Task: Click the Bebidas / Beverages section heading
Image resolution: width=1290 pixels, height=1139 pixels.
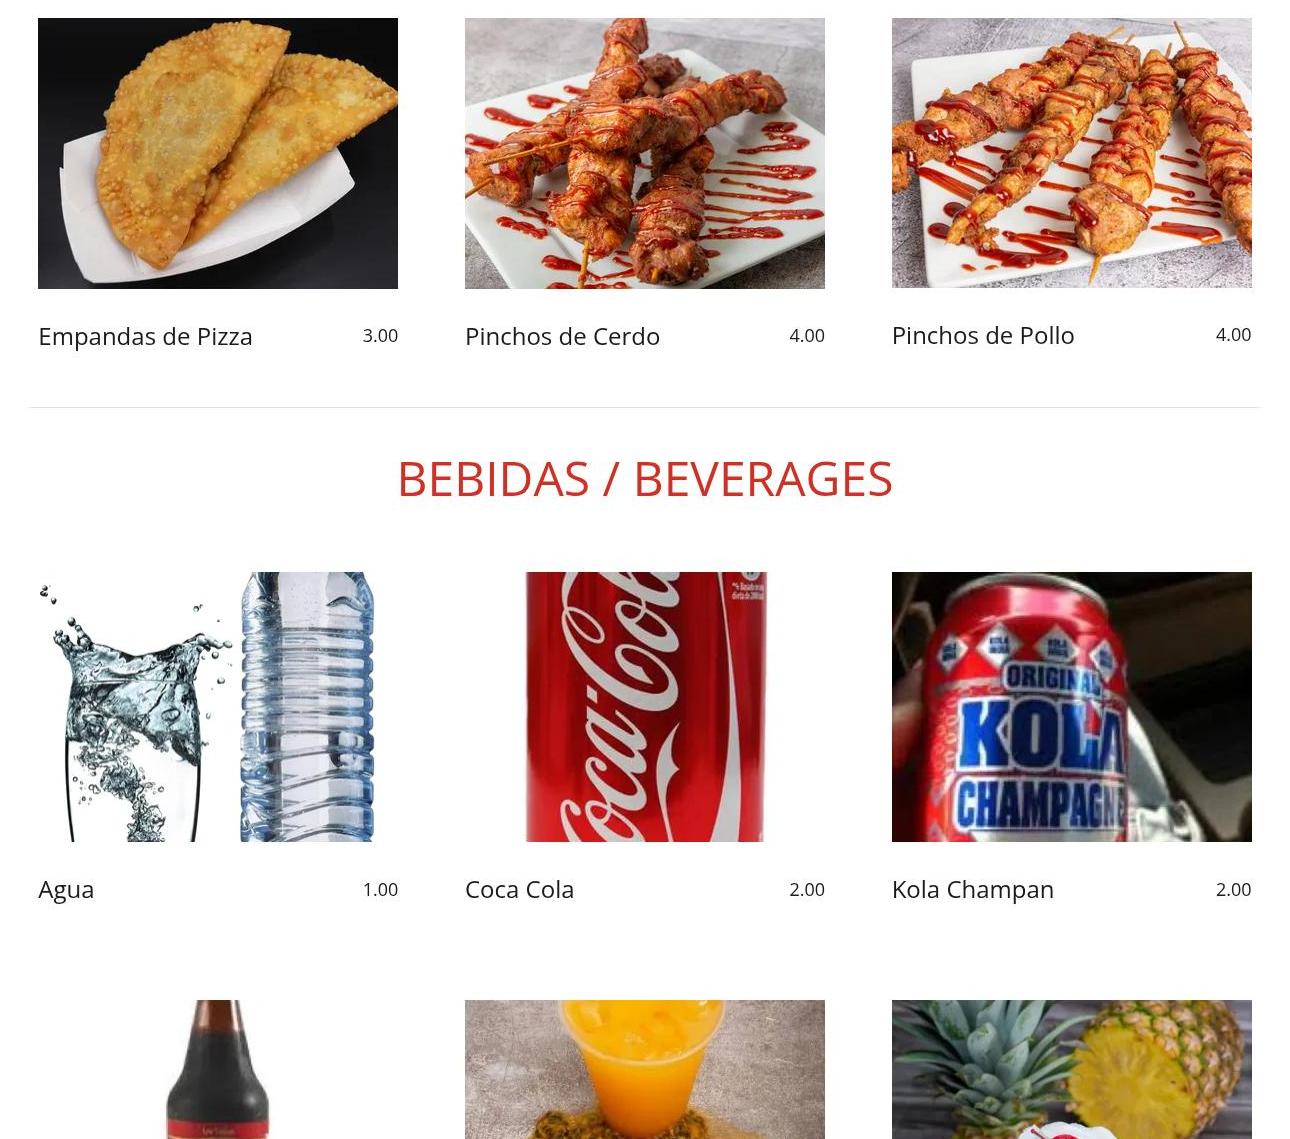Action: (645, 479)
